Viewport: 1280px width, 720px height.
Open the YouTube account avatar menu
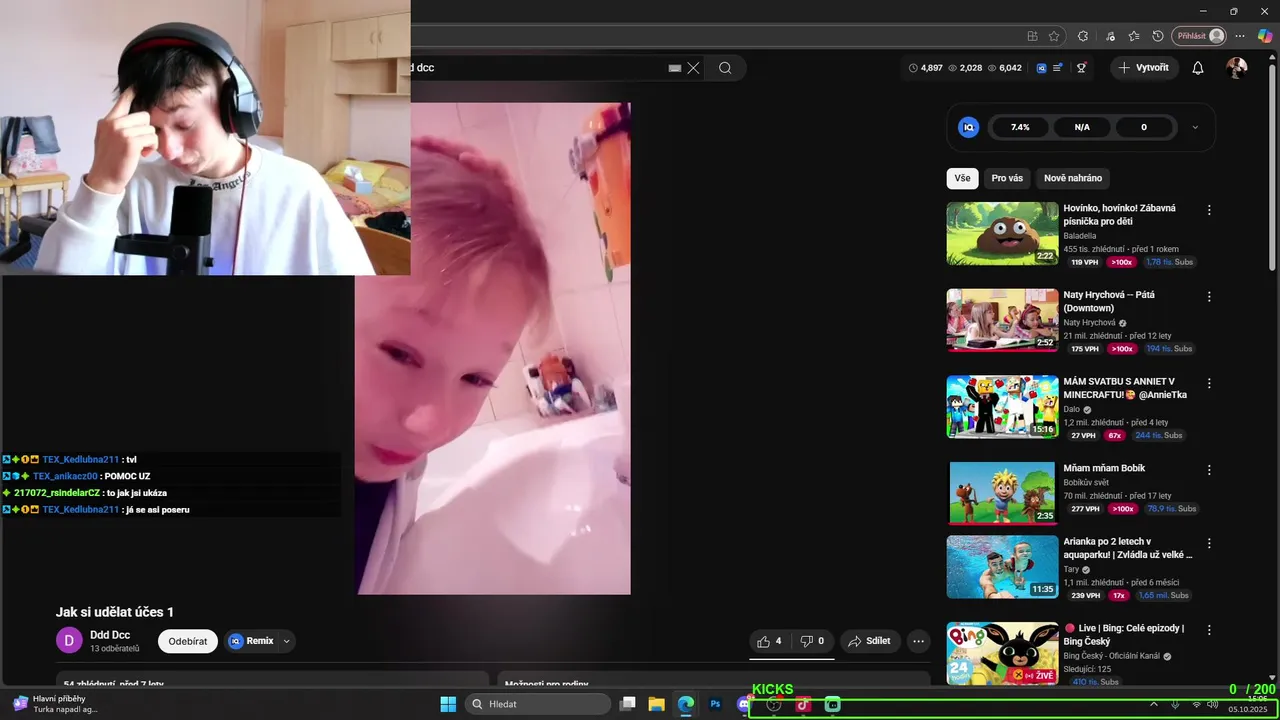tap(1237, 68)
